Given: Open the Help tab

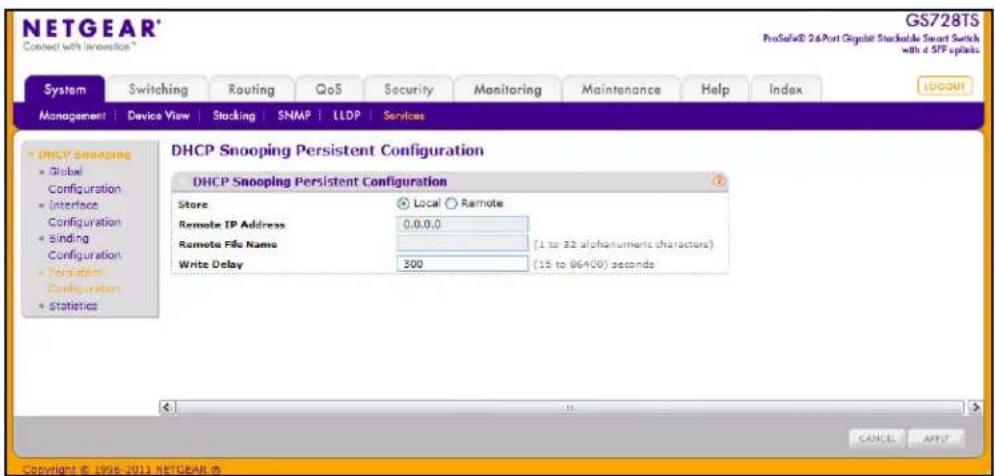Looking at the screenshot, I should [x=715, y=90].
